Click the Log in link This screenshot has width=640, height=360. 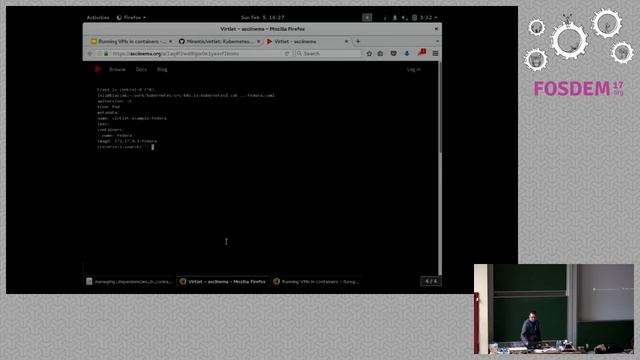click(x=413, y=69)
